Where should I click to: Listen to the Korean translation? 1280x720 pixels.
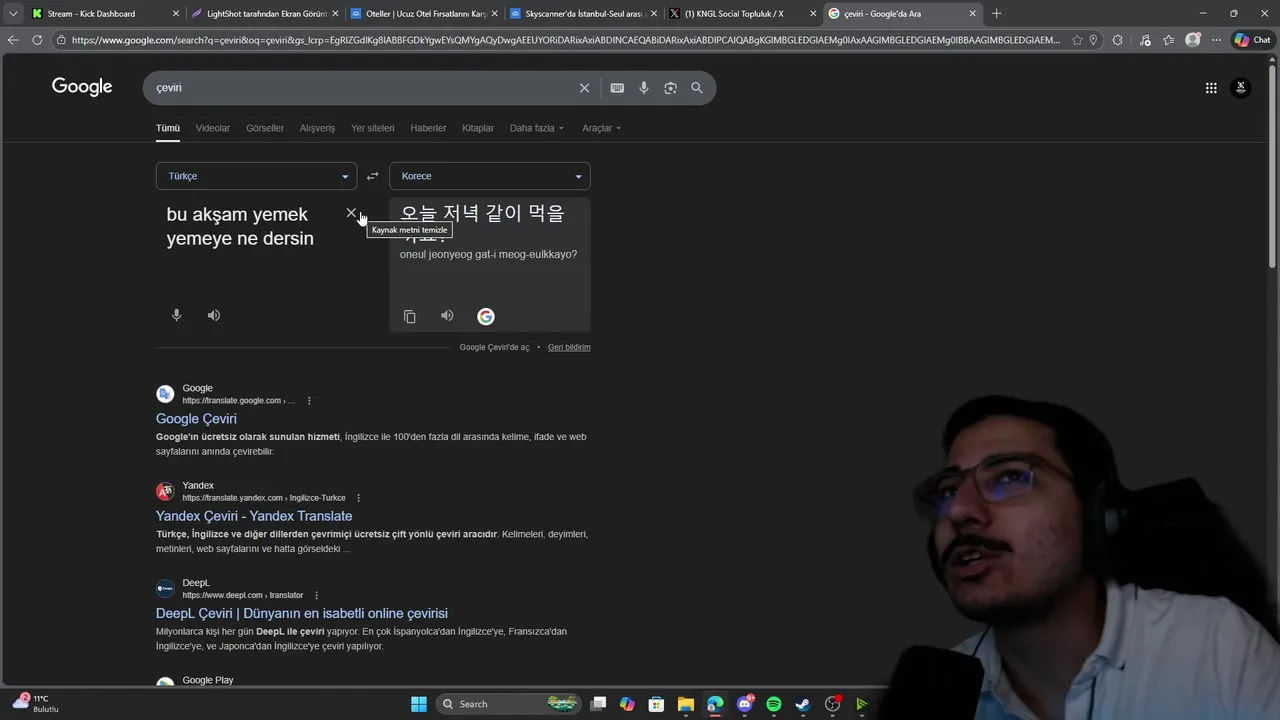pos(447,316)
